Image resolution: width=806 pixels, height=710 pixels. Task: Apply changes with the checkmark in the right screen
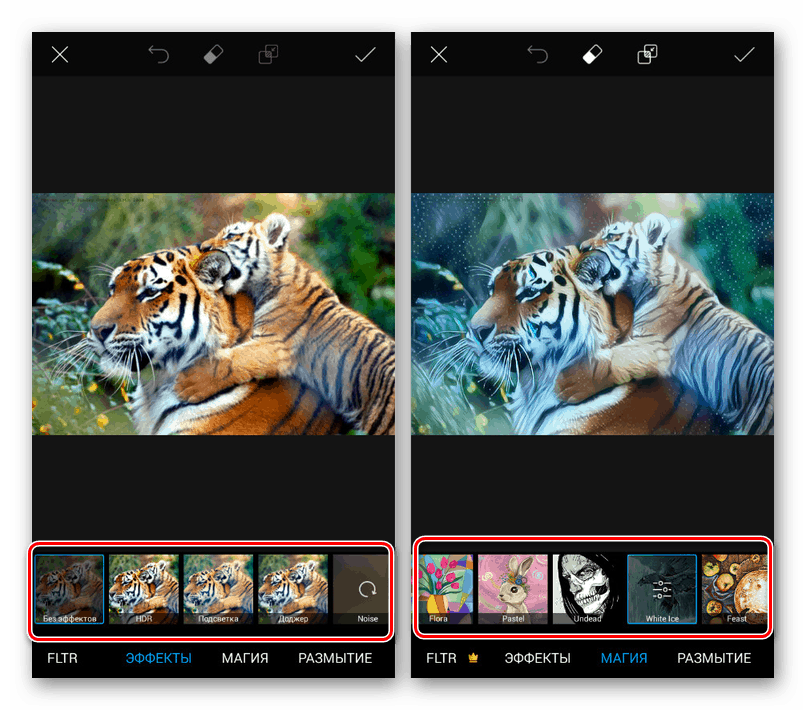coord(744,54)
